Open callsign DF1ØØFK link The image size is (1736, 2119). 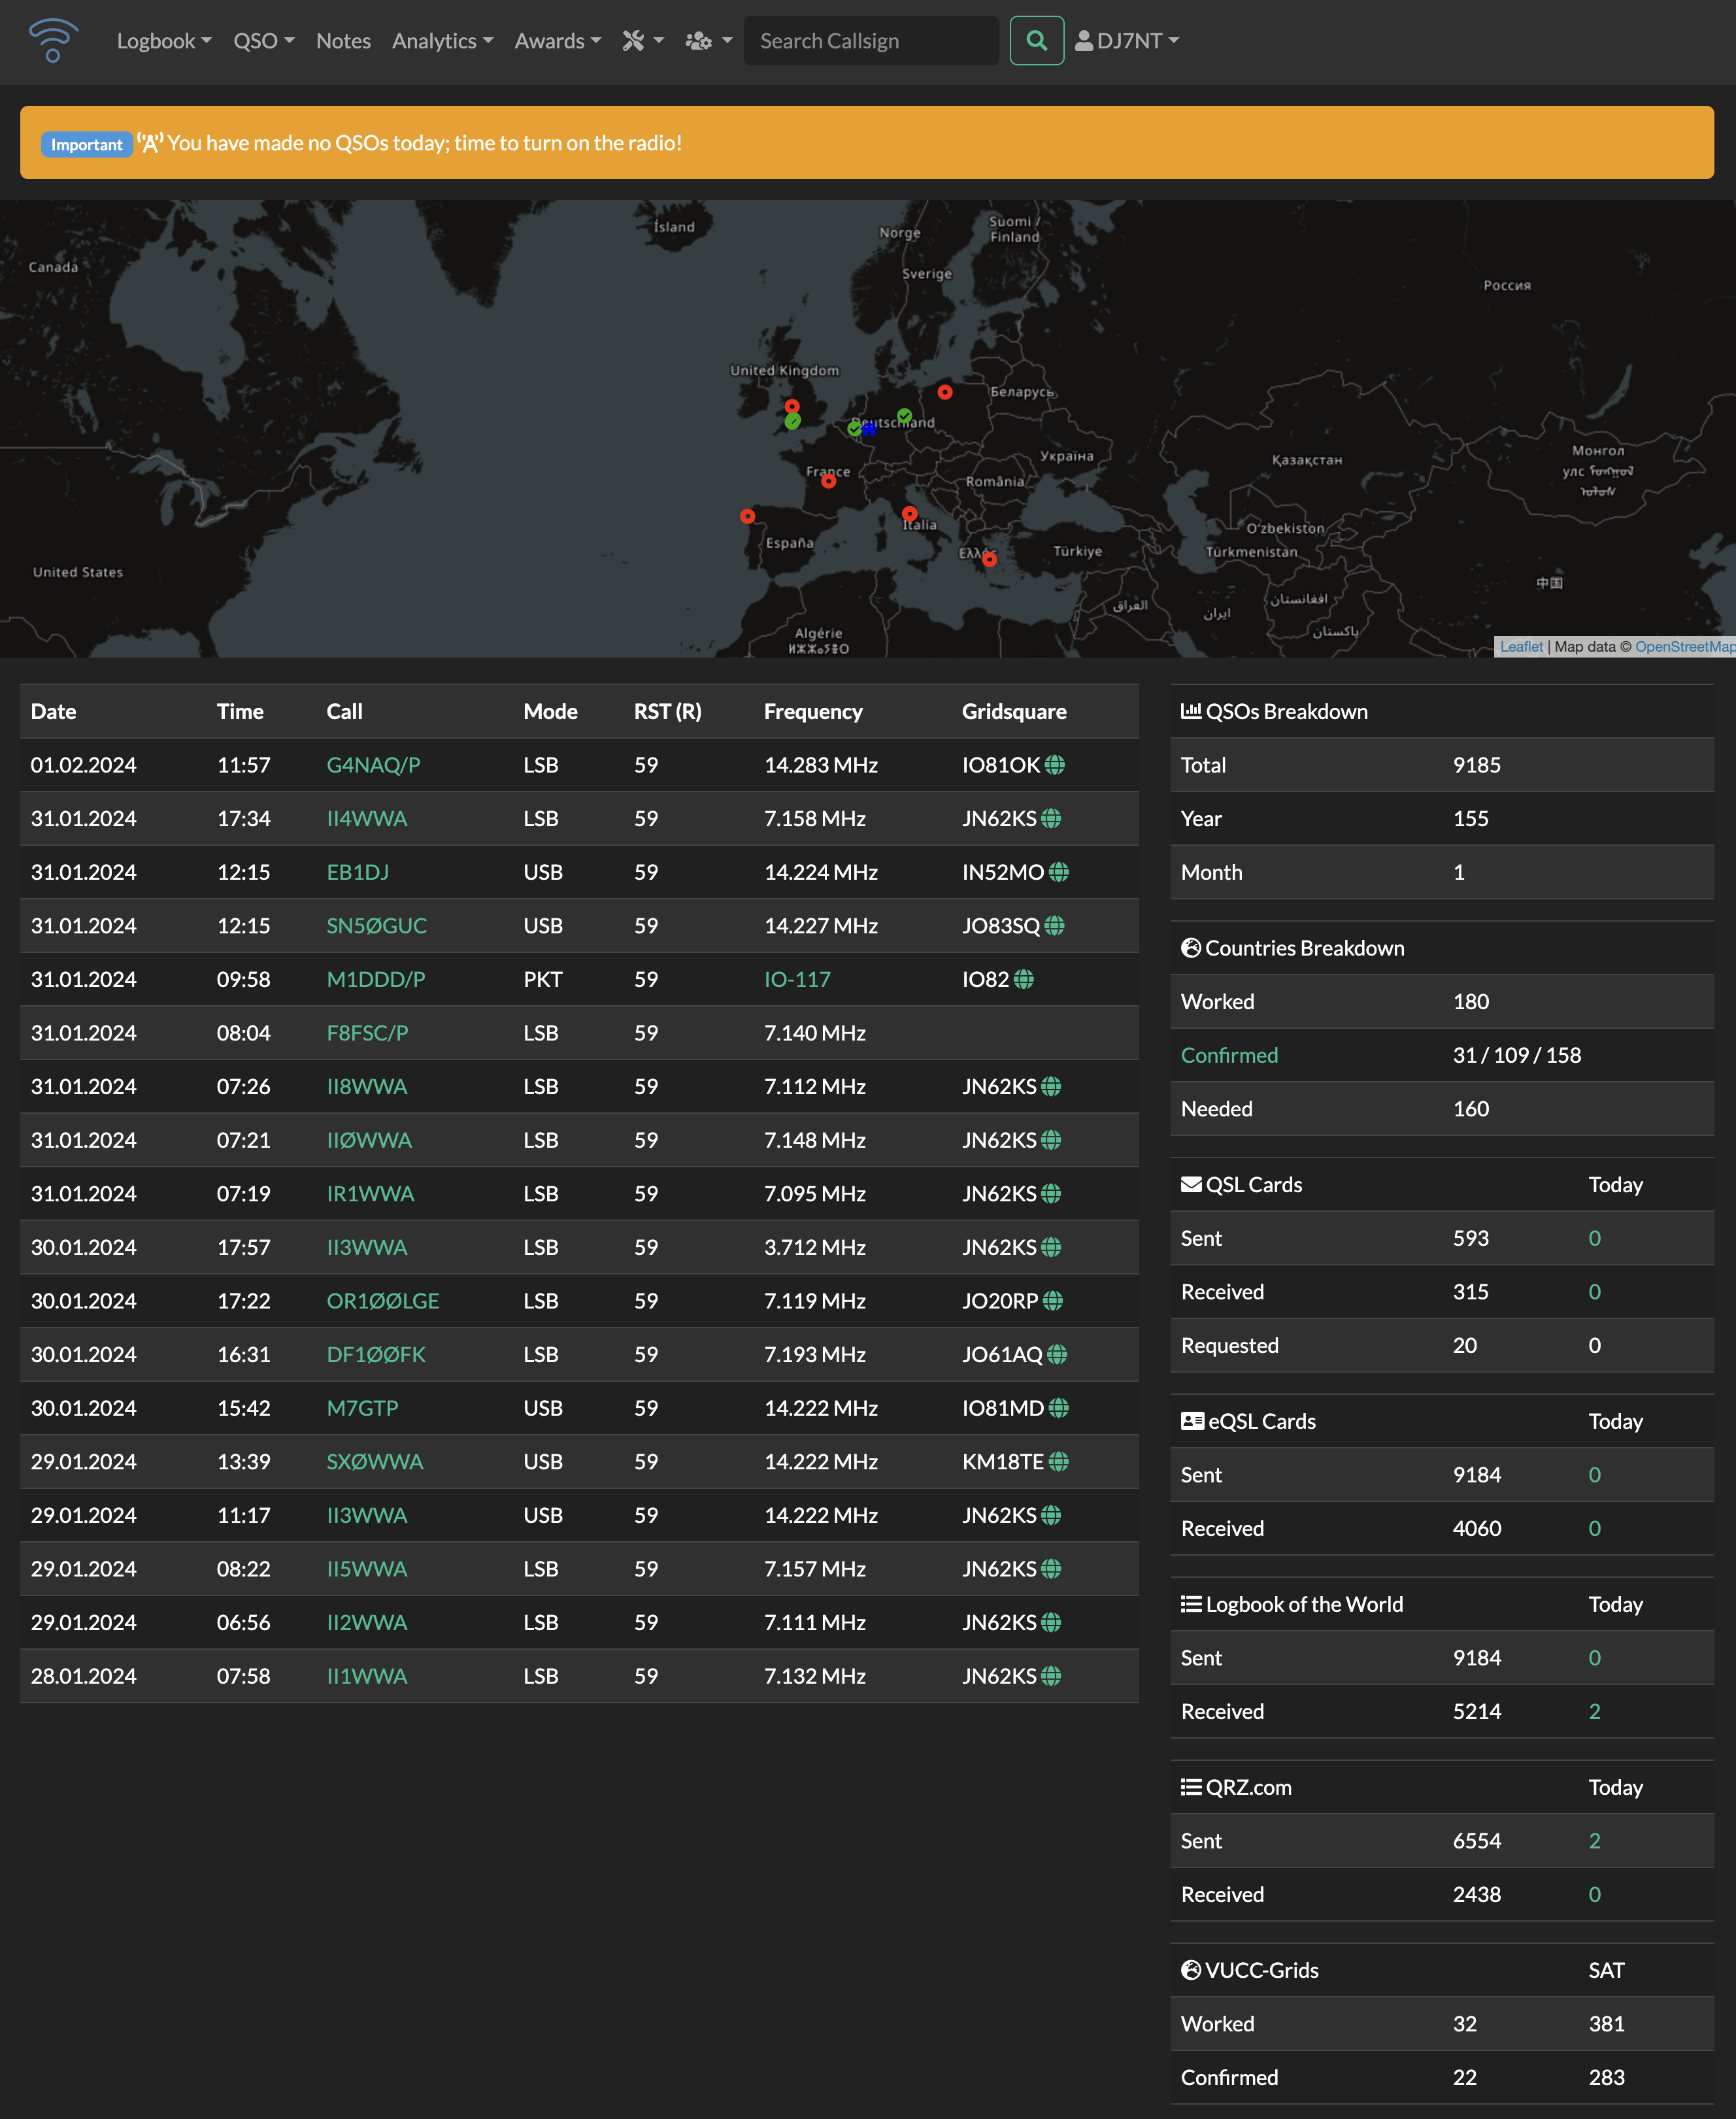pyautogui.click(x=376, y=1354)
